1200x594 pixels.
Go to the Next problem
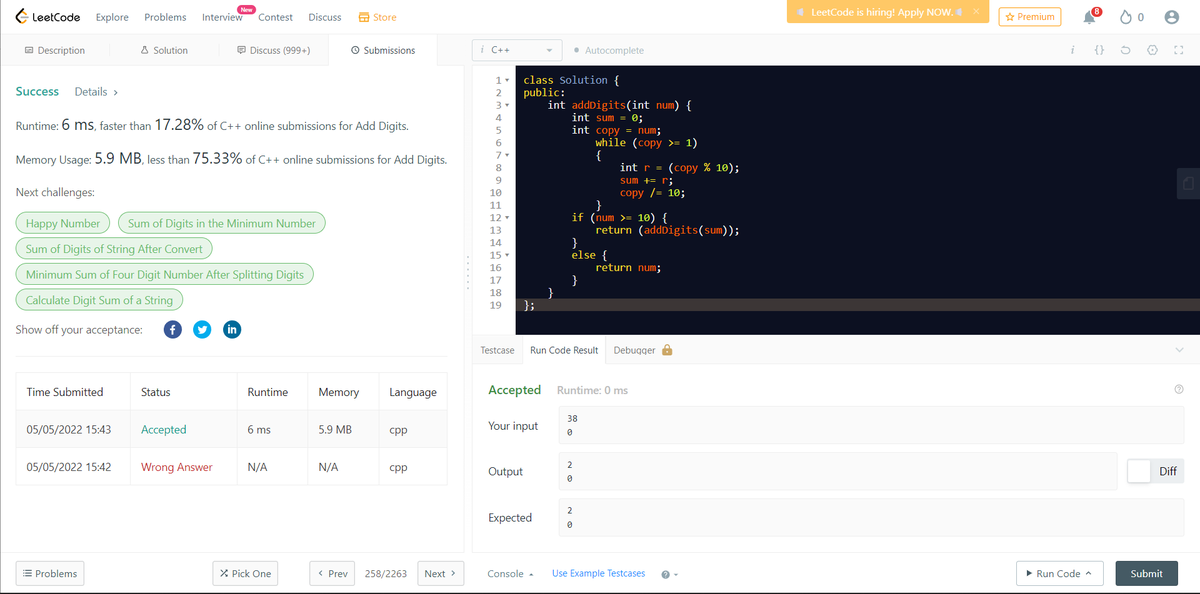(440, 573)
